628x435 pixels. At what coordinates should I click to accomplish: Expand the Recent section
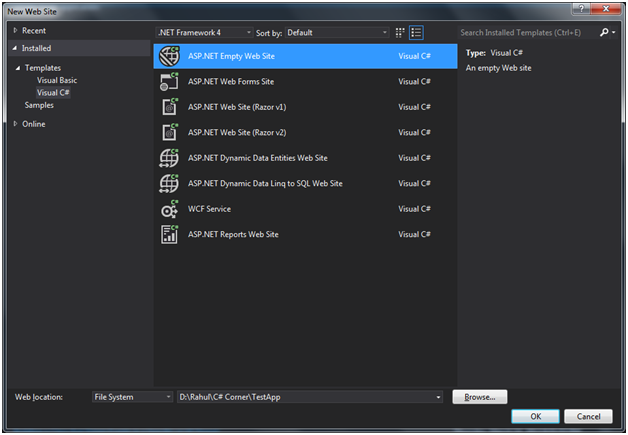click(15, 30)
